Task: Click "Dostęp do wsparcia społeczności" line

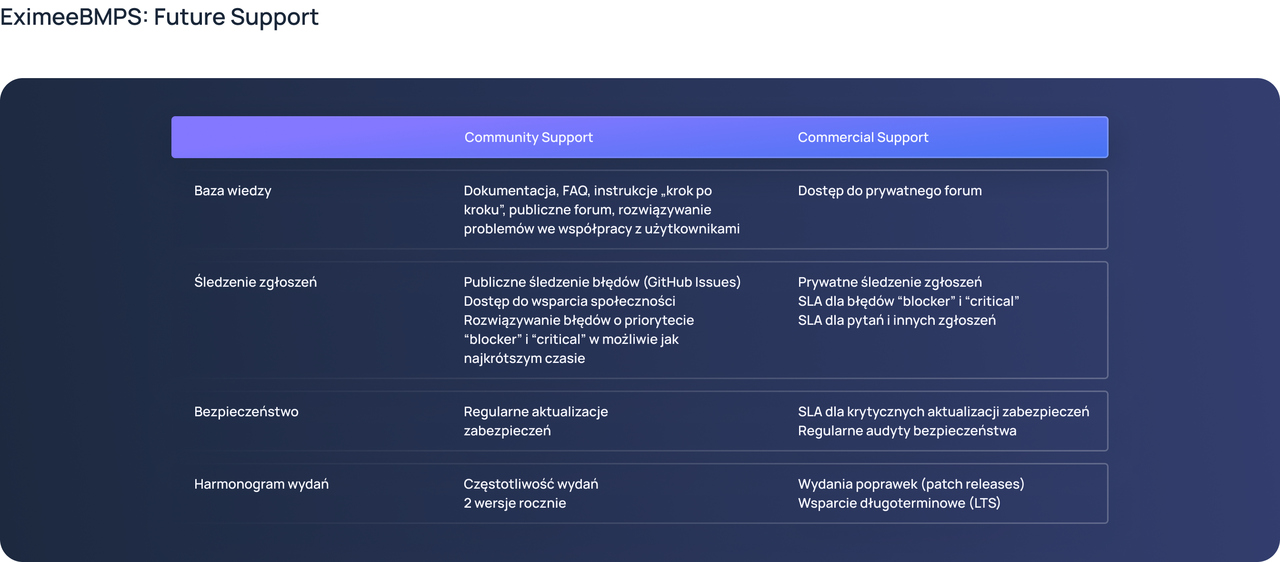Action: point(569,301)
